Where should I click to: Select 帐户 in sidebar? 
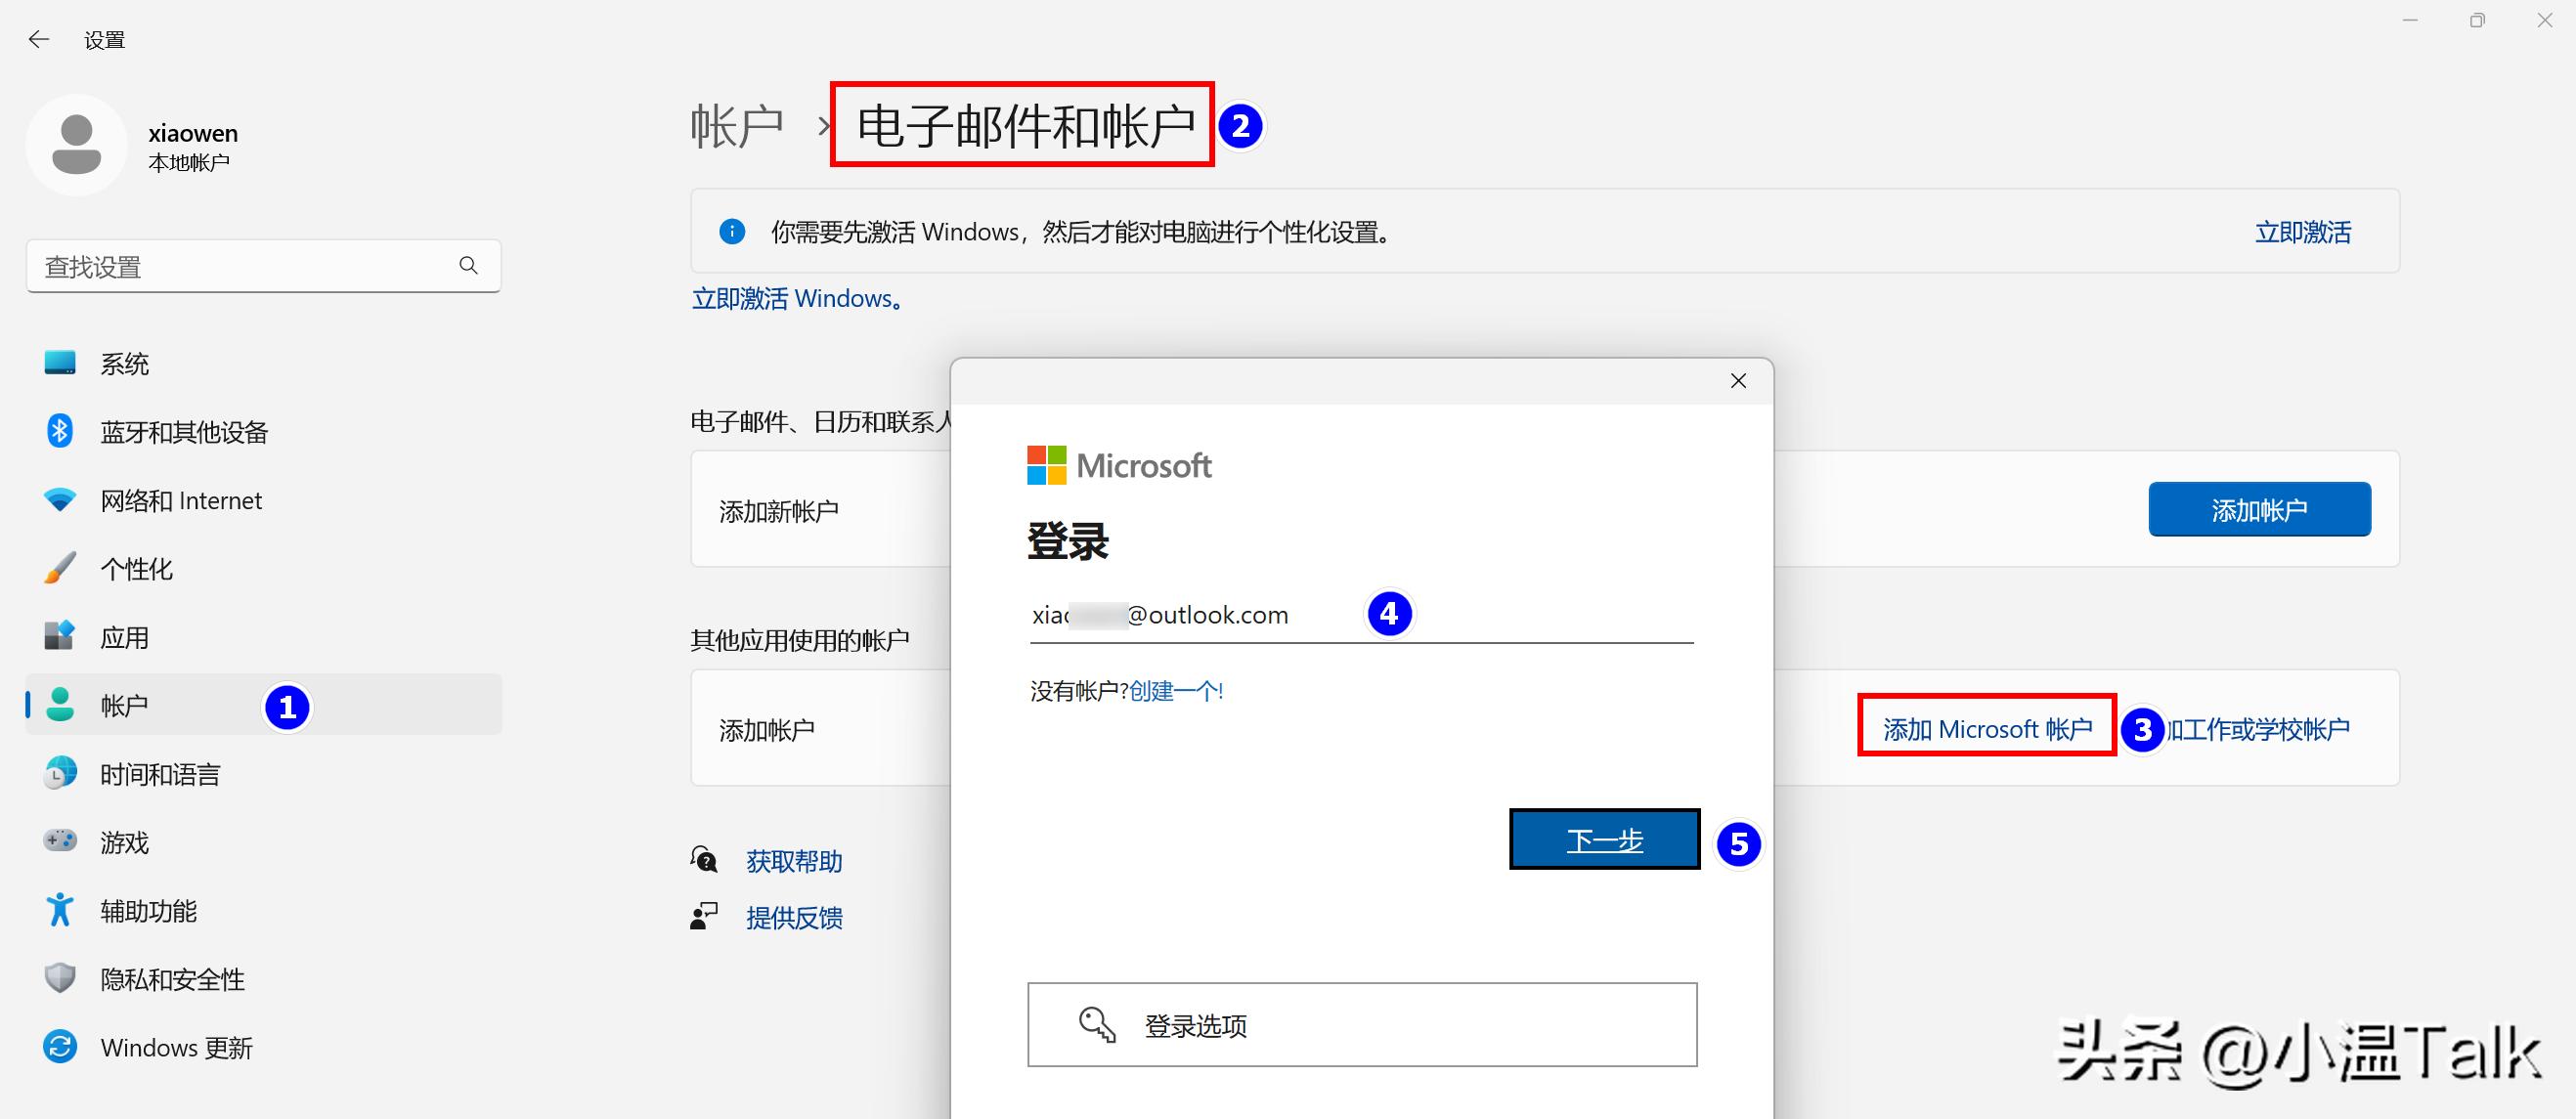(x=264, y=705)
